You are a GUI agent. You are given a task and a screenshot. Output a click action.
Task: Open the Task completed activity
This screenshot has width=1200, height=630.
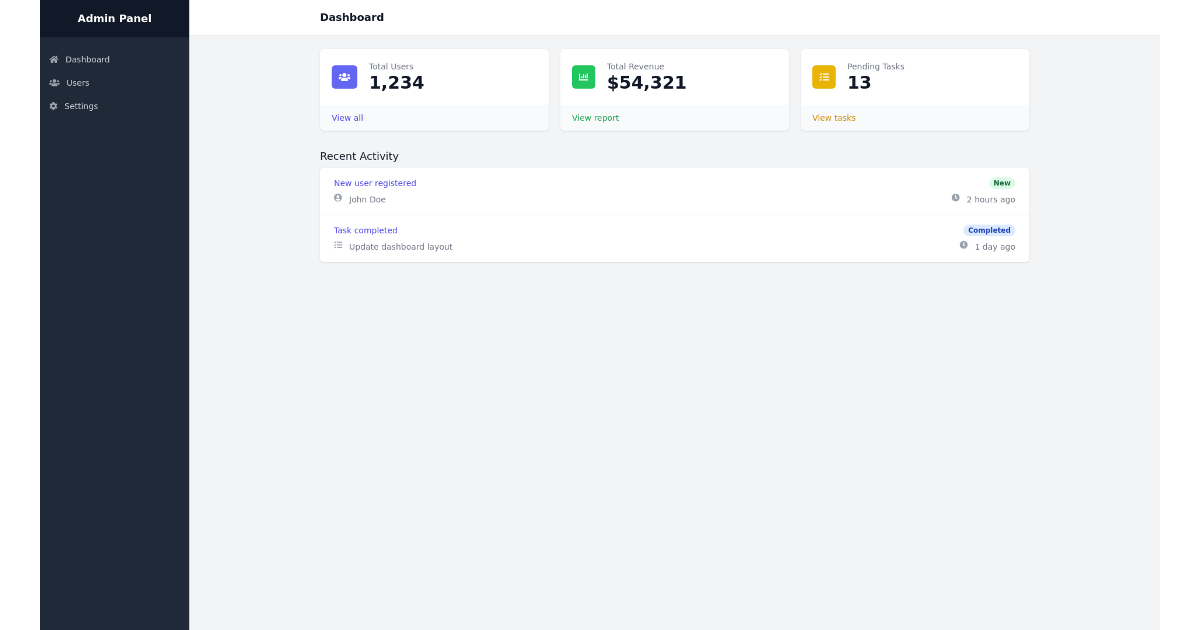pos(365,230)
